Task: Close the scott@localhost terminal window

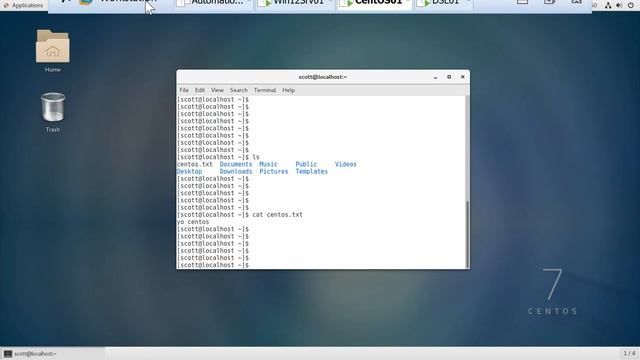Action: (462, 77)
